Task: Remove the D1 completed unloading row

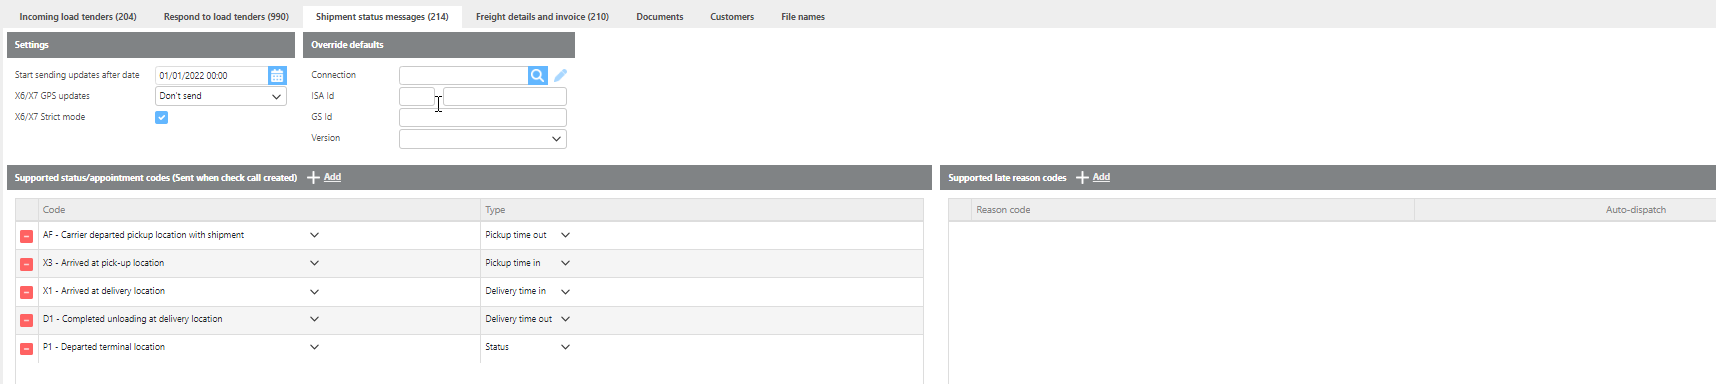Action: point(27,320)
